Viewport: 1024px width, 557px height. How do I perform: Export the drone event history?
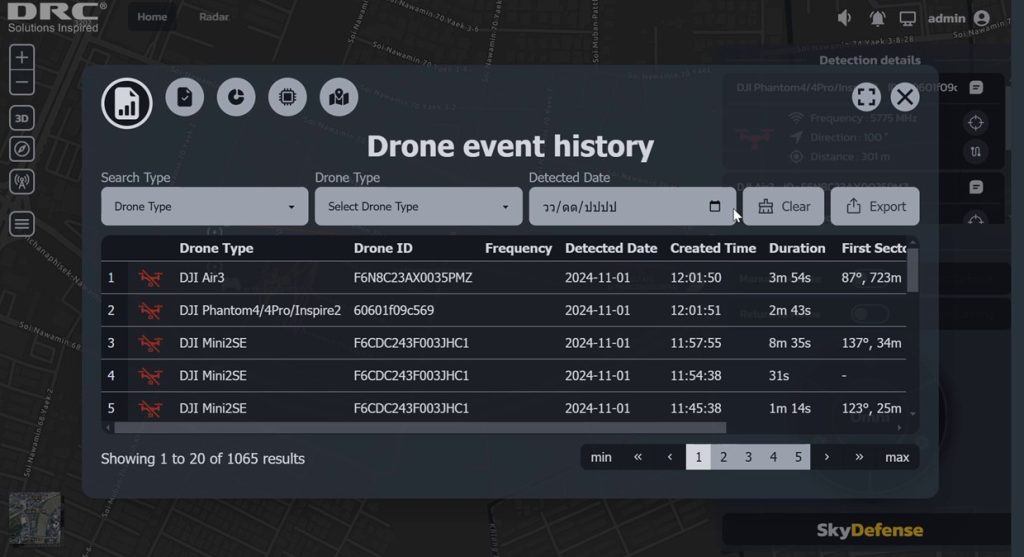coord(875,206)
